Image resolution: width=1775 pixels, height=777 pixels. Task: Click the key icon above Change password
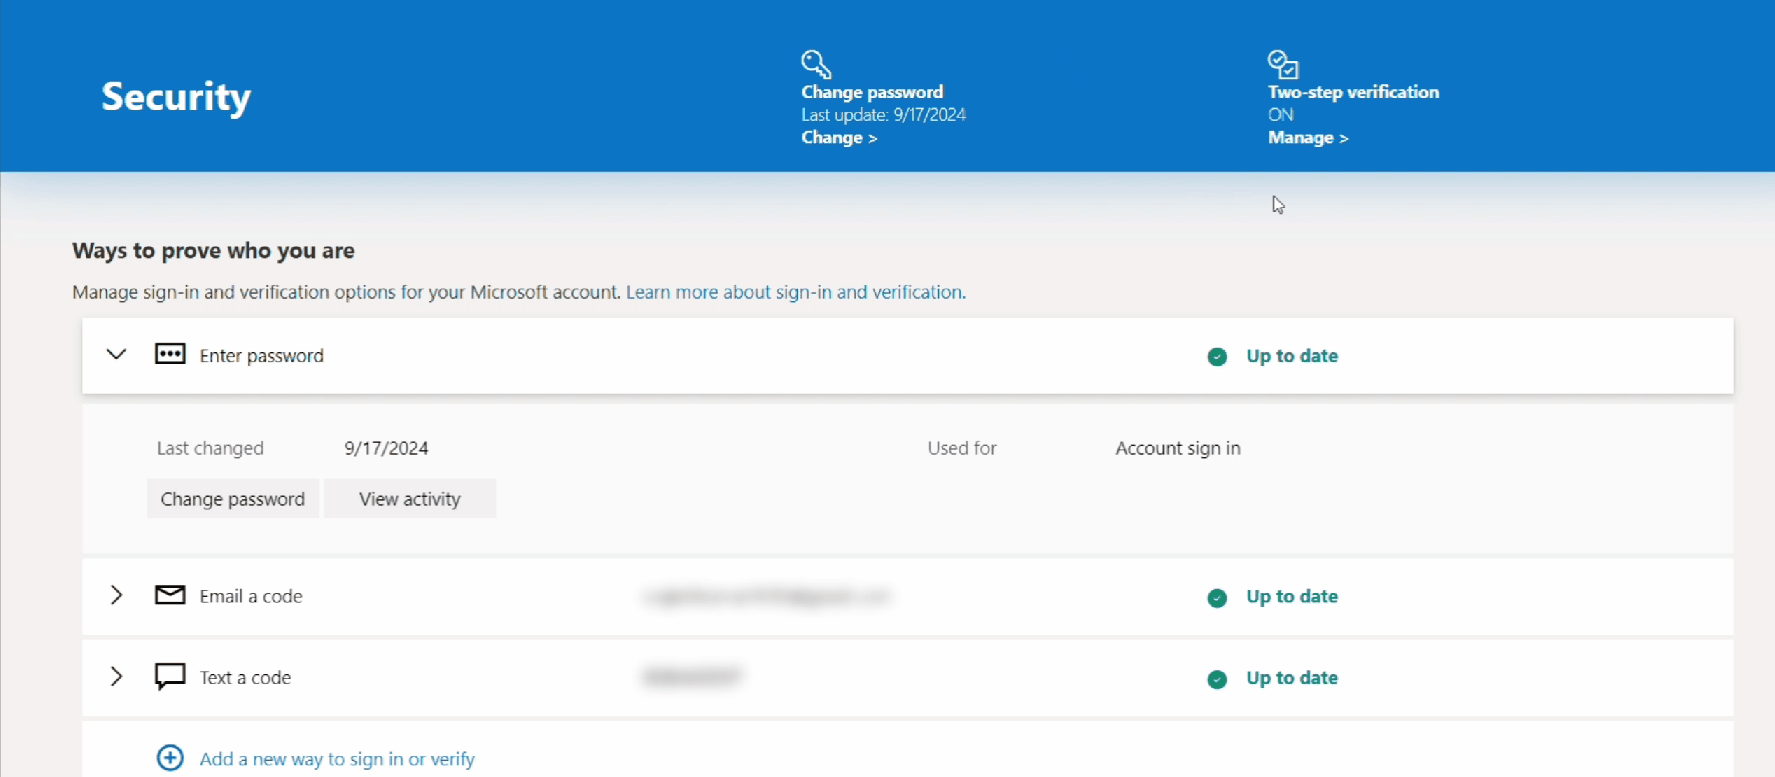tap(816, 64)
